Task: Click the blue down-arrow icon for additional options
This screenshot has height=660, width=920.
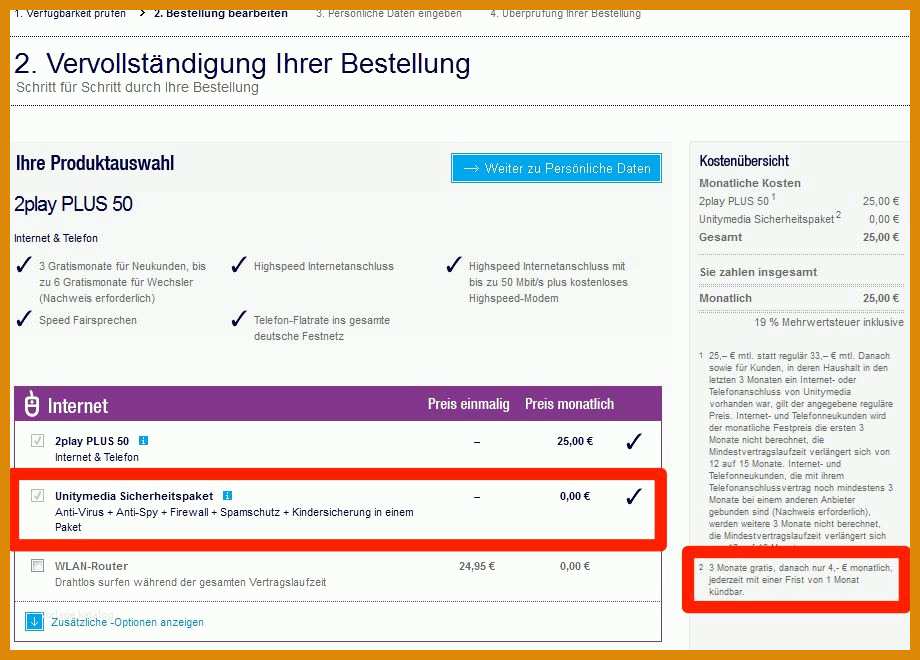Action: 35,621
